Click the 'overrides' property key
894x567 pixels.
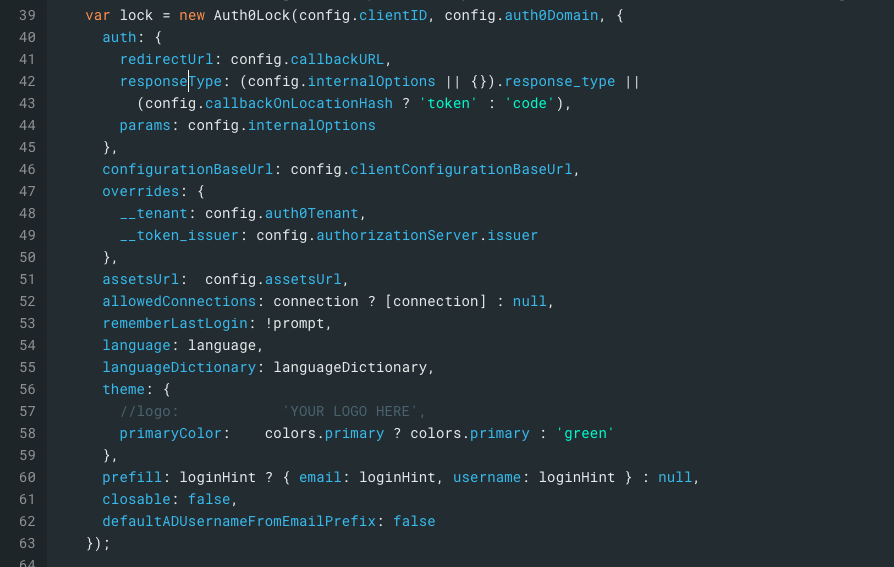pyautogui.click(x=141, y=192)
